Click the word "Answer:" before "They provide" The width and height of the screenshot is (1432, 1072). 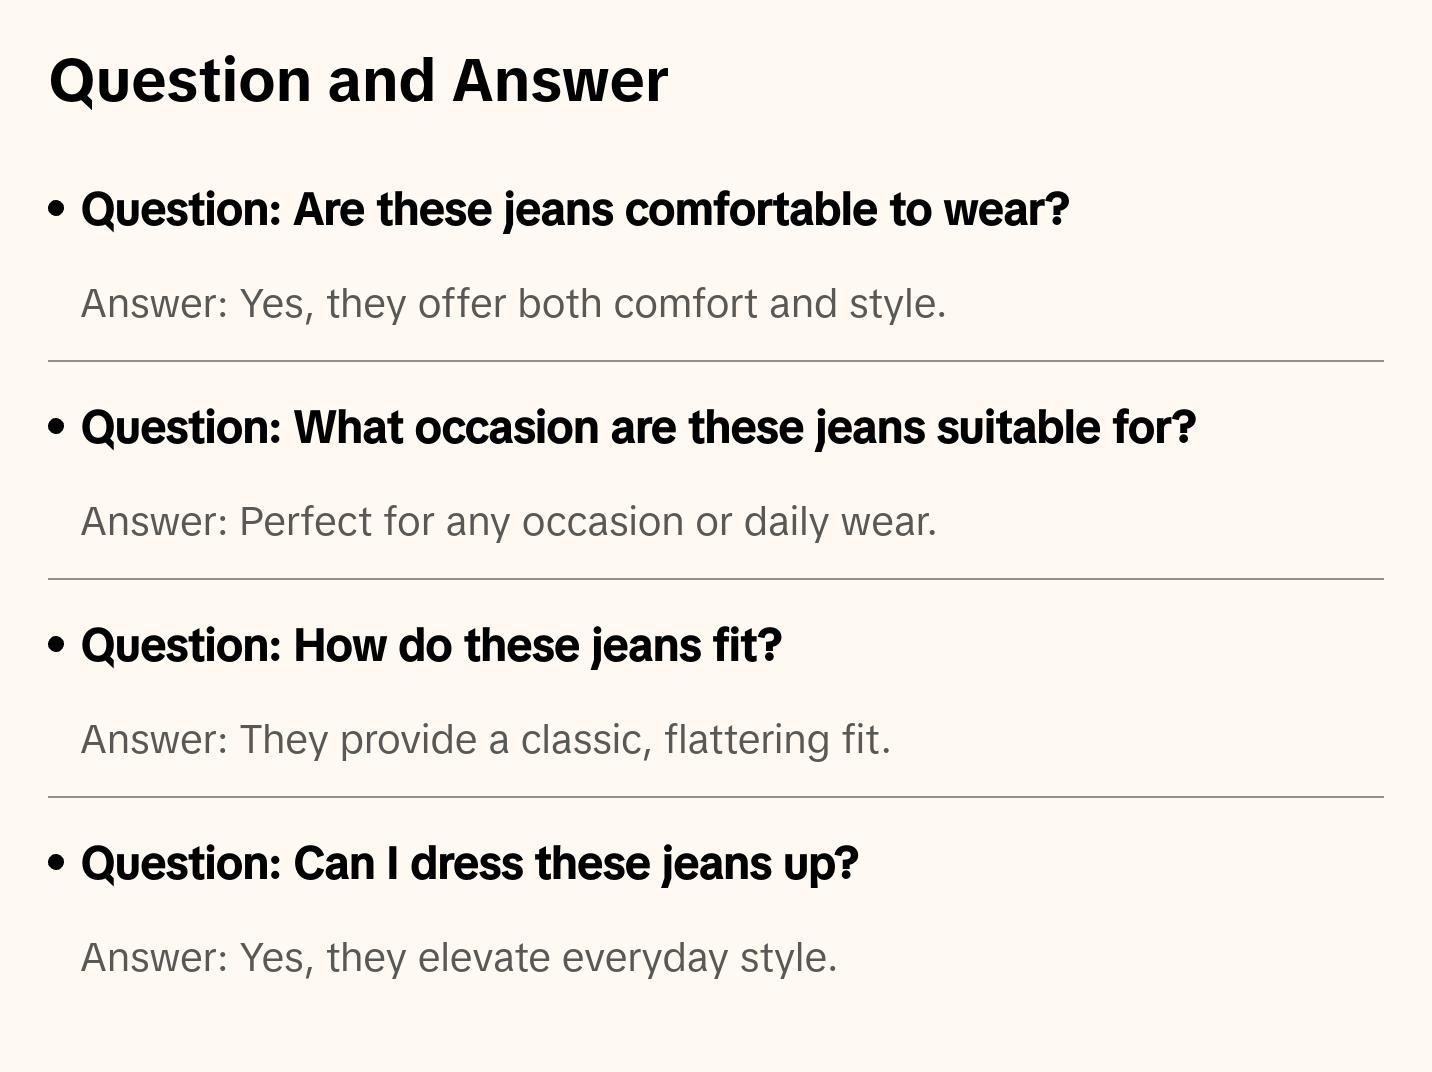[x=155, y=740]
